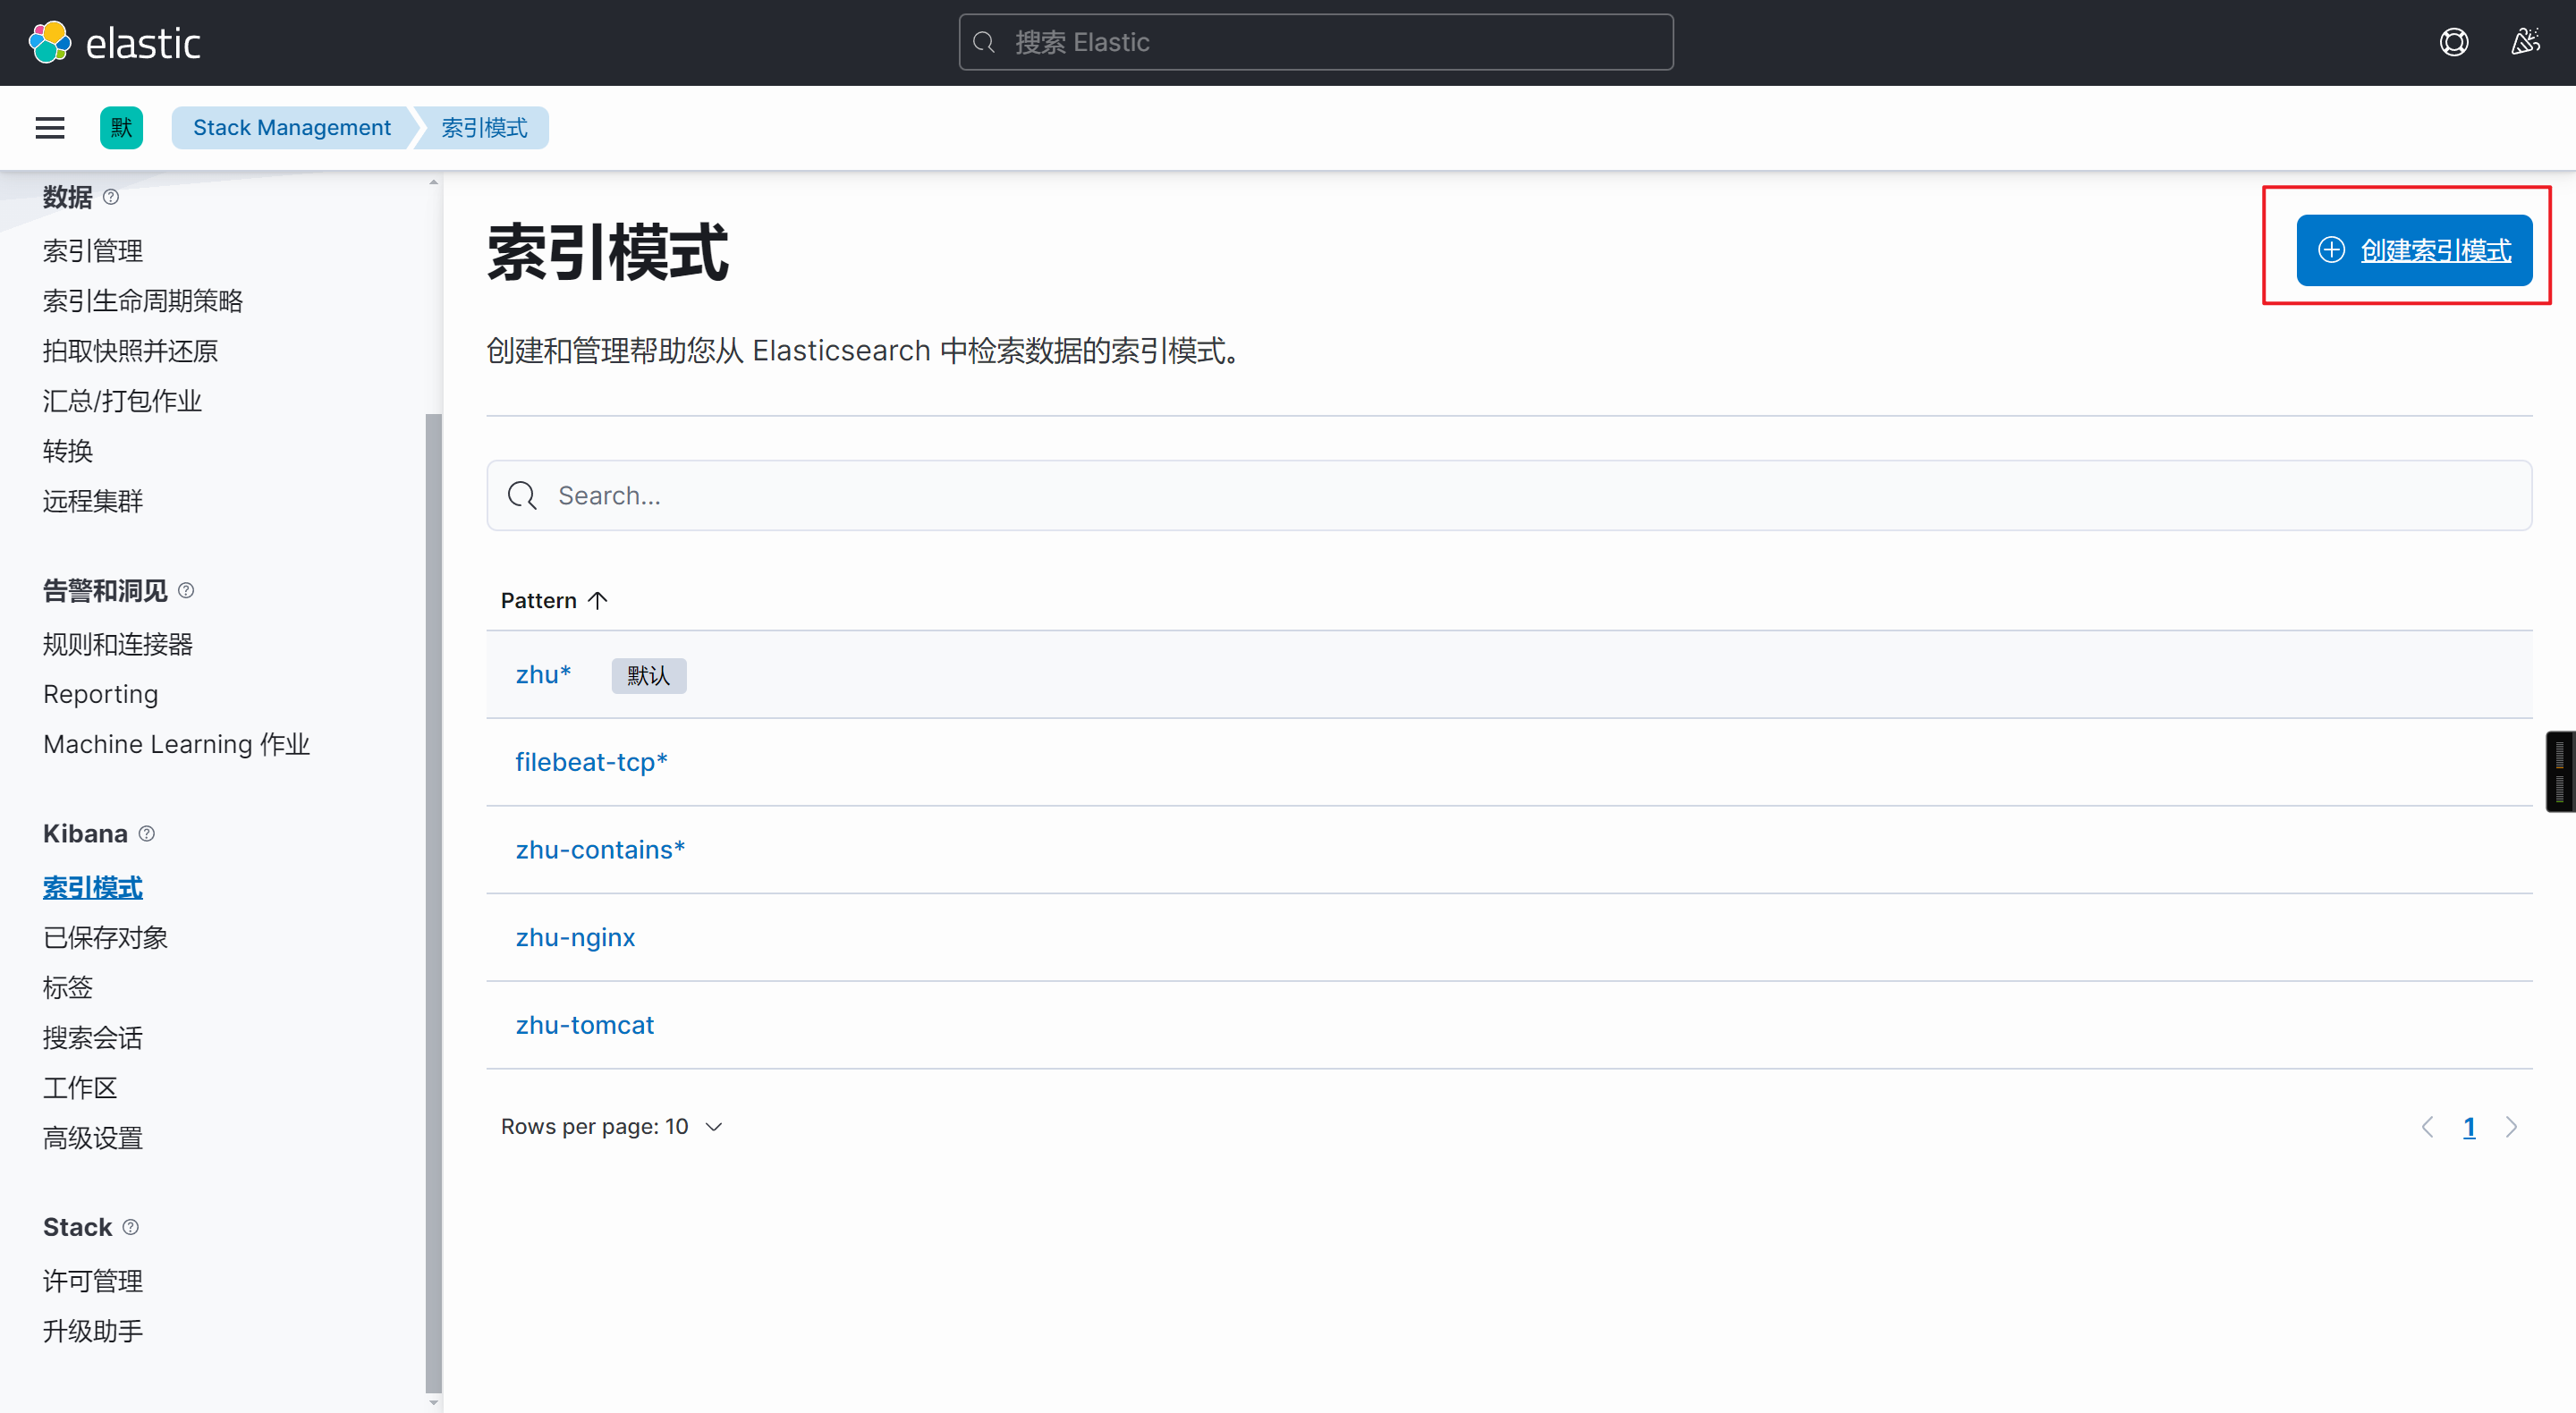
Task: Click magnifier icon in pattern search box
Action: [522, 495]
